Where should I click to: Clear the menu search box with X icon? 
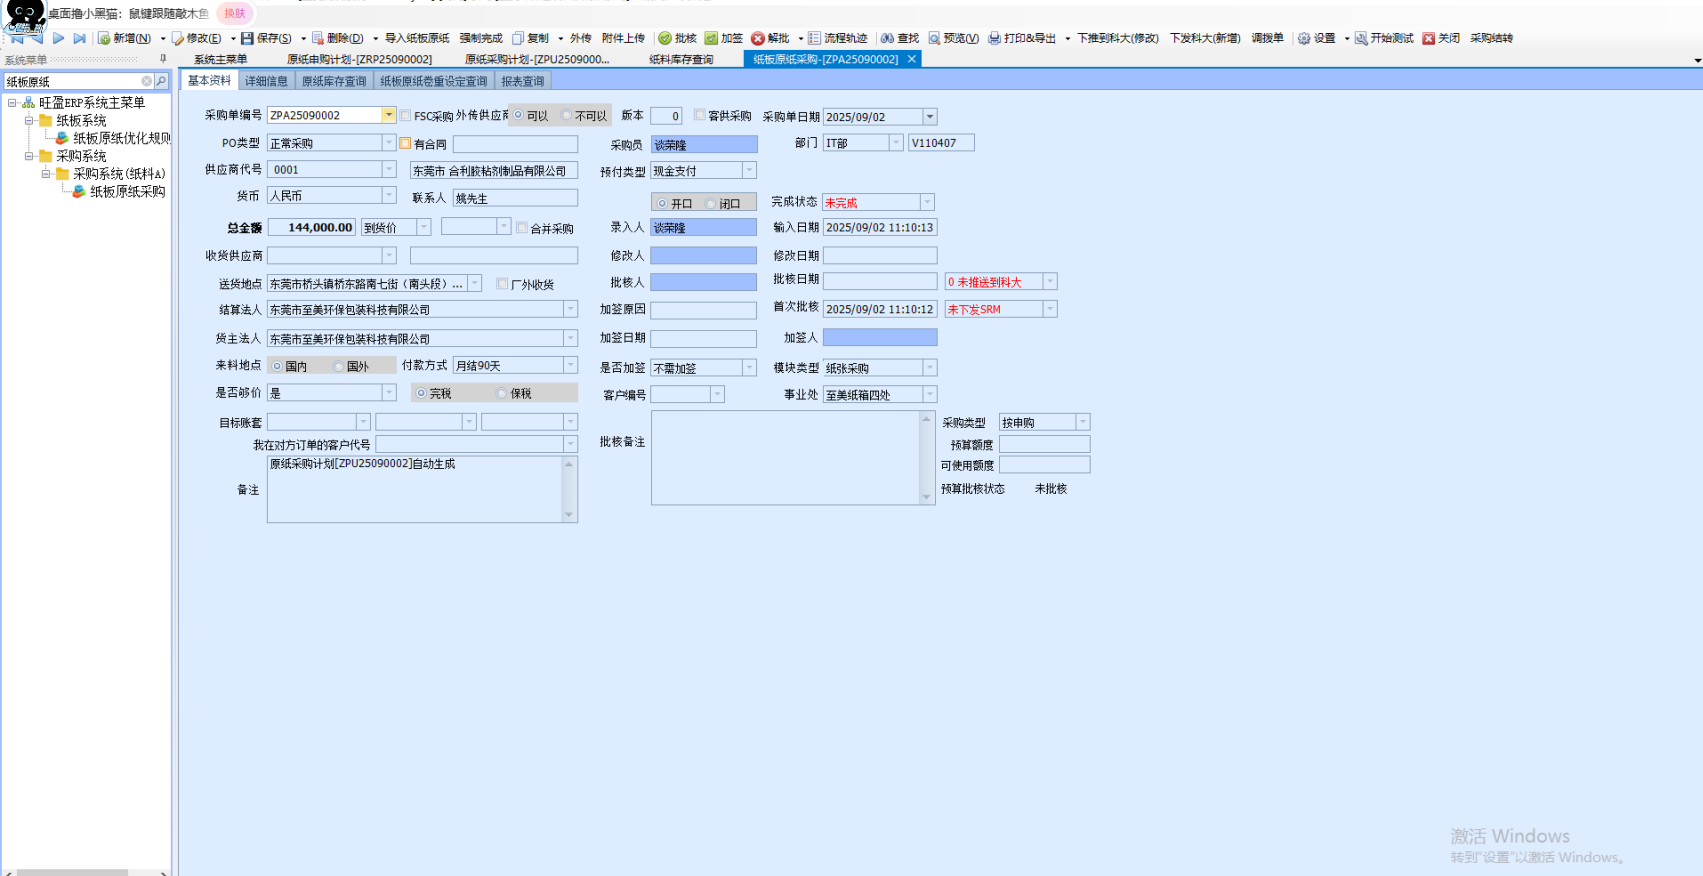click(147, 81)
